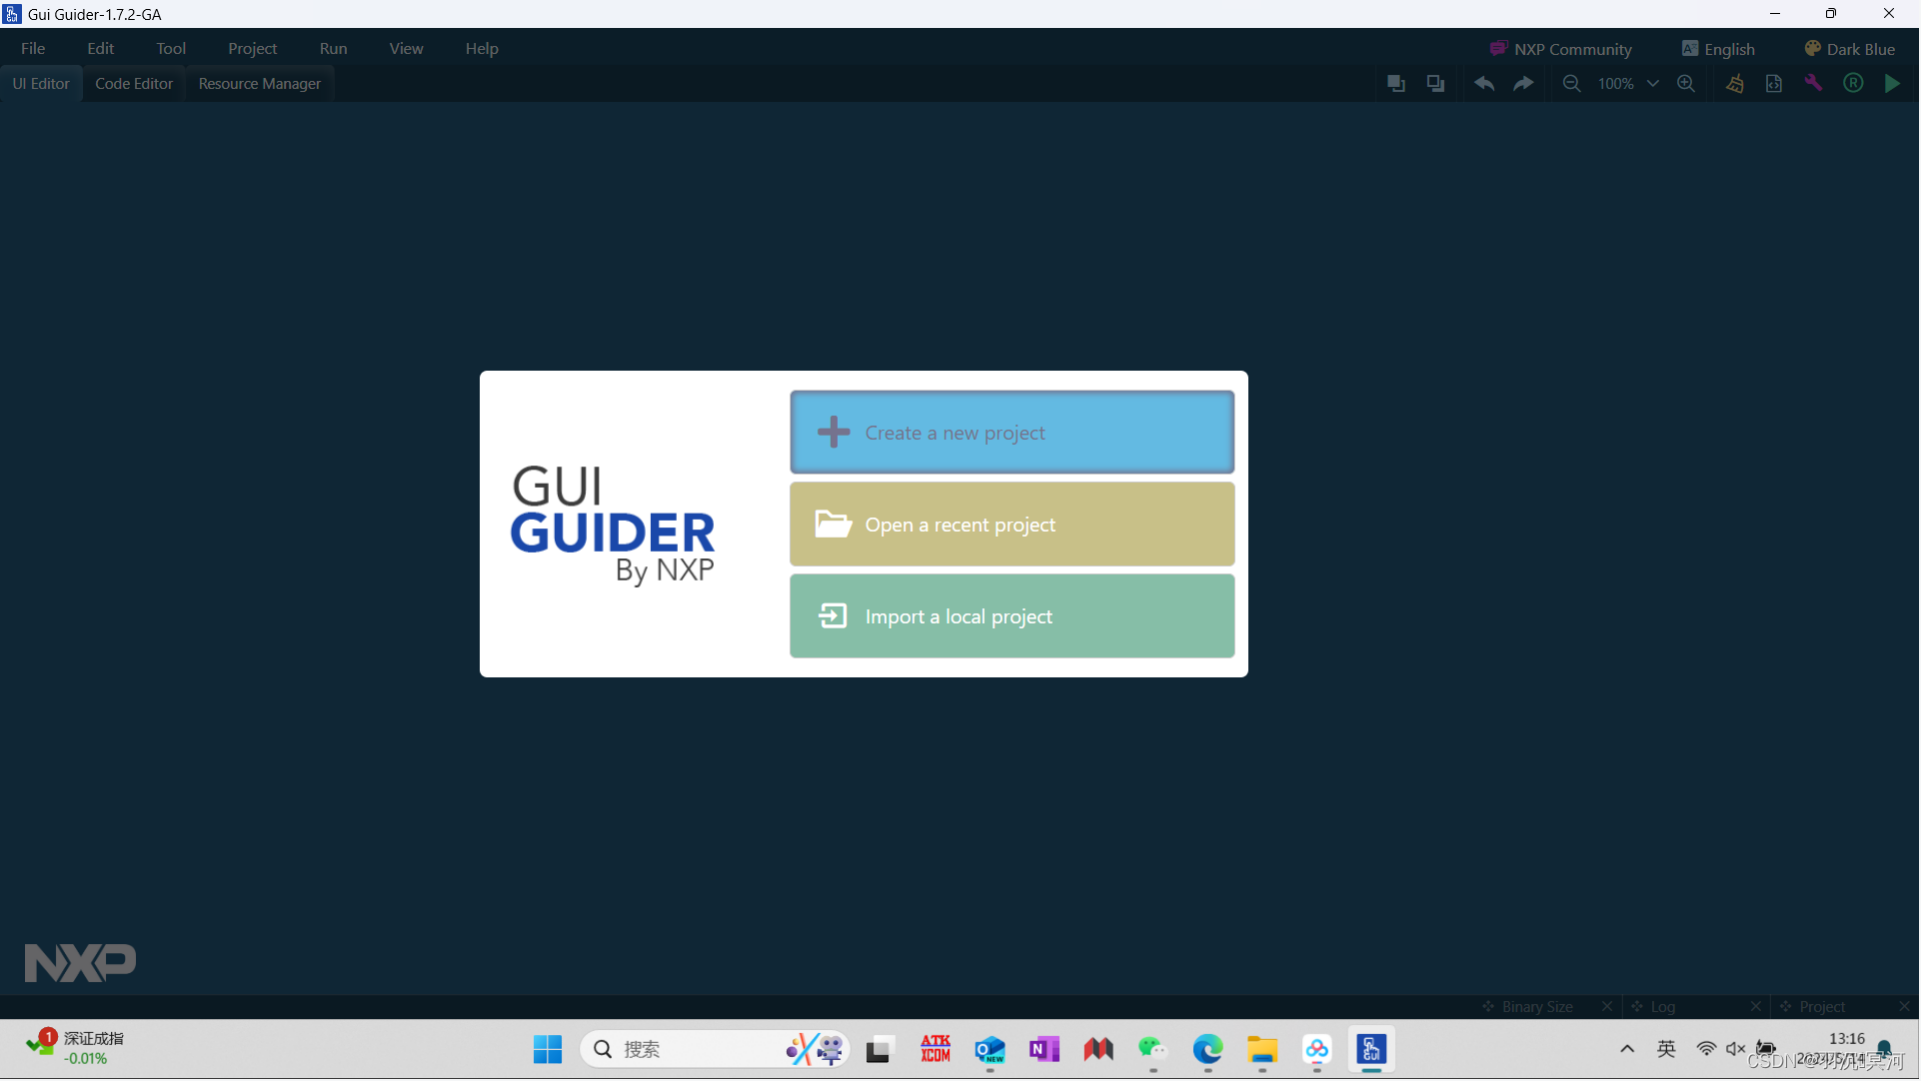Click the purple wrench Build icon

point(1813,83)
